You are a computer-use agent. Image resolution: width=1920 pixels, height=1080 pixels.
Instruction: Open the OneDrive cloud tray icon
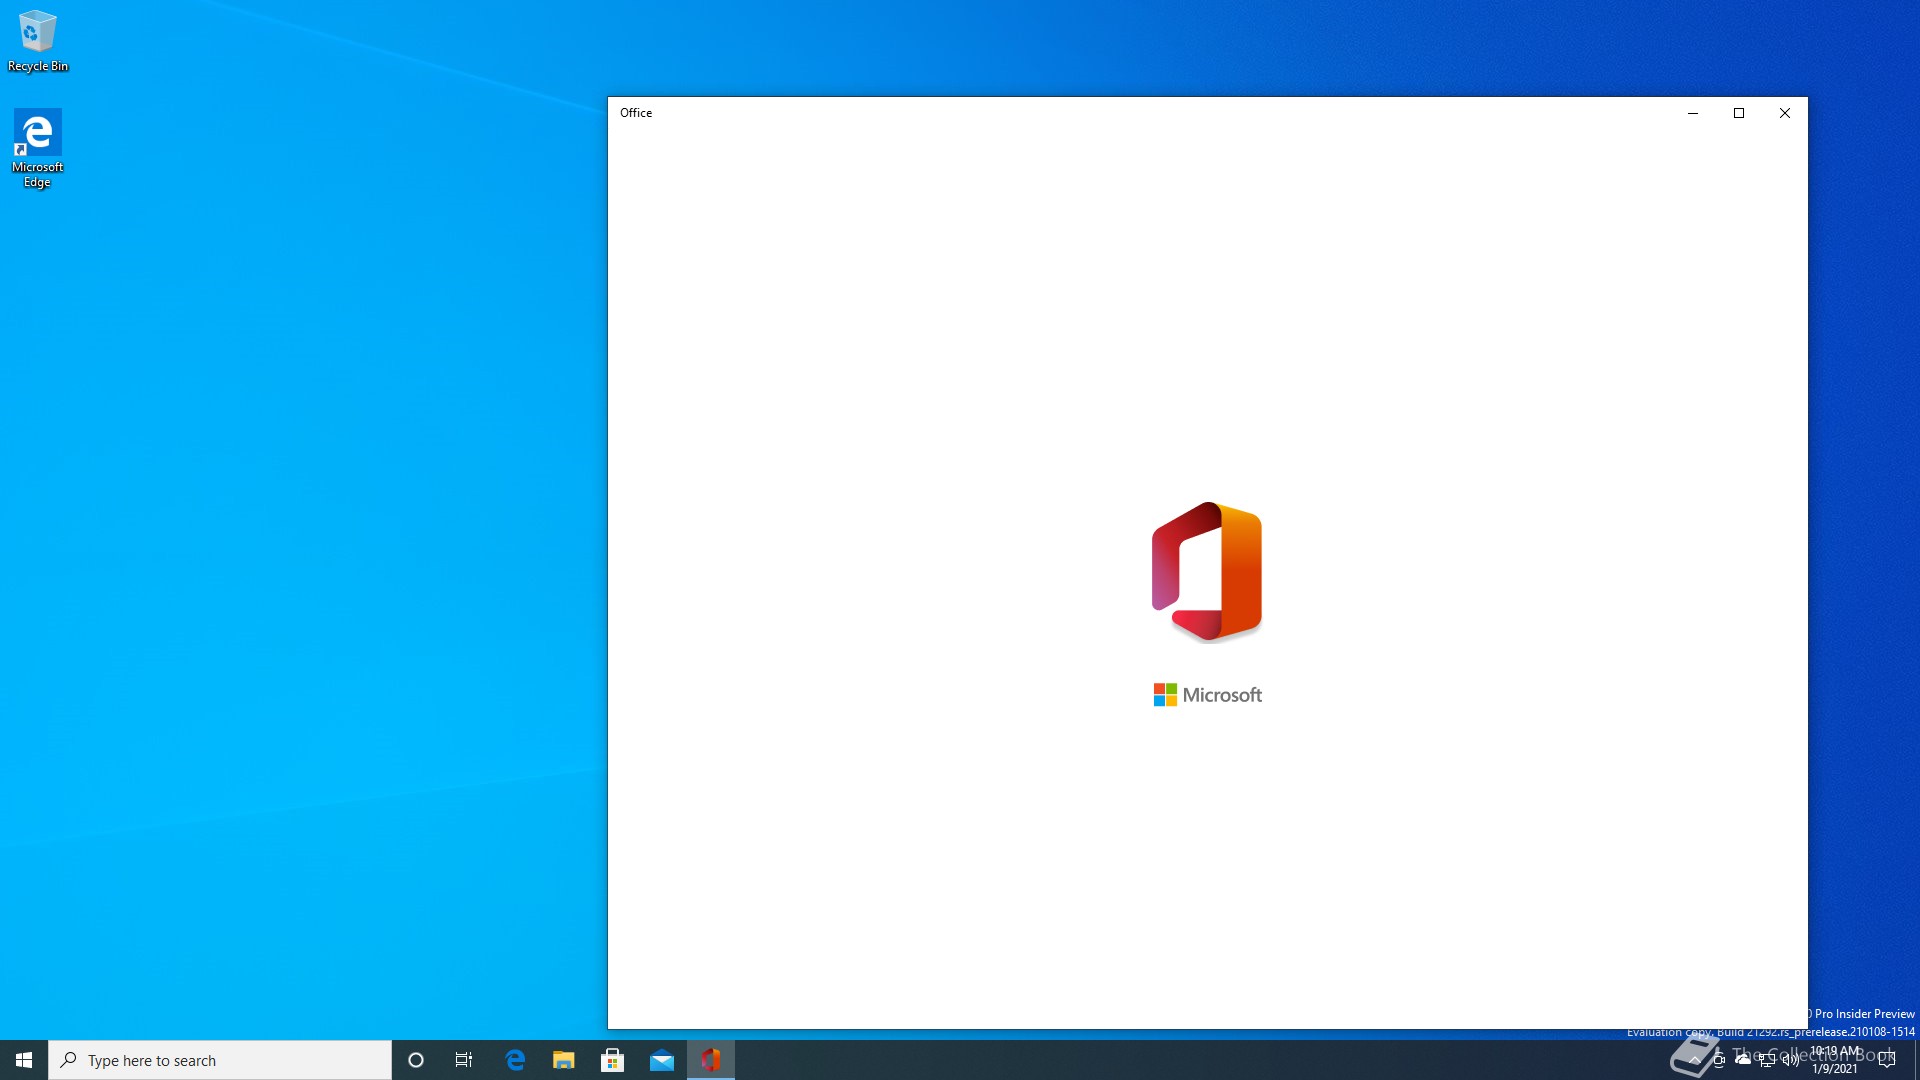point(1743,1060)
